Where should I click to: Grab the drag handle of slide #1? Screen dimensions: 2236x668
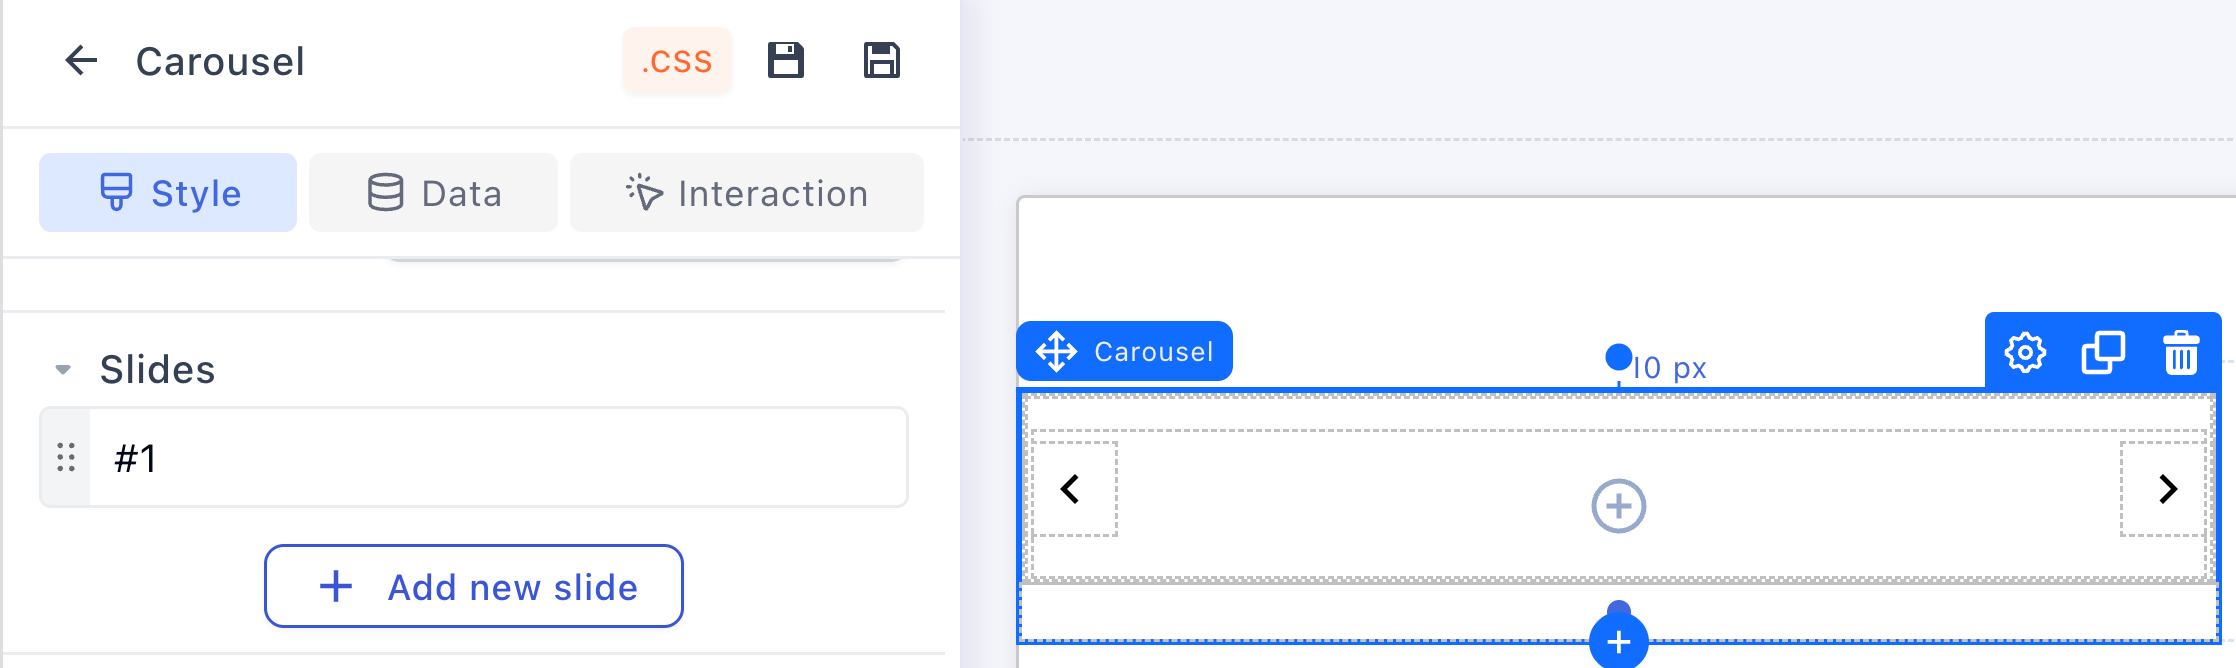click(x=66, y=457)
